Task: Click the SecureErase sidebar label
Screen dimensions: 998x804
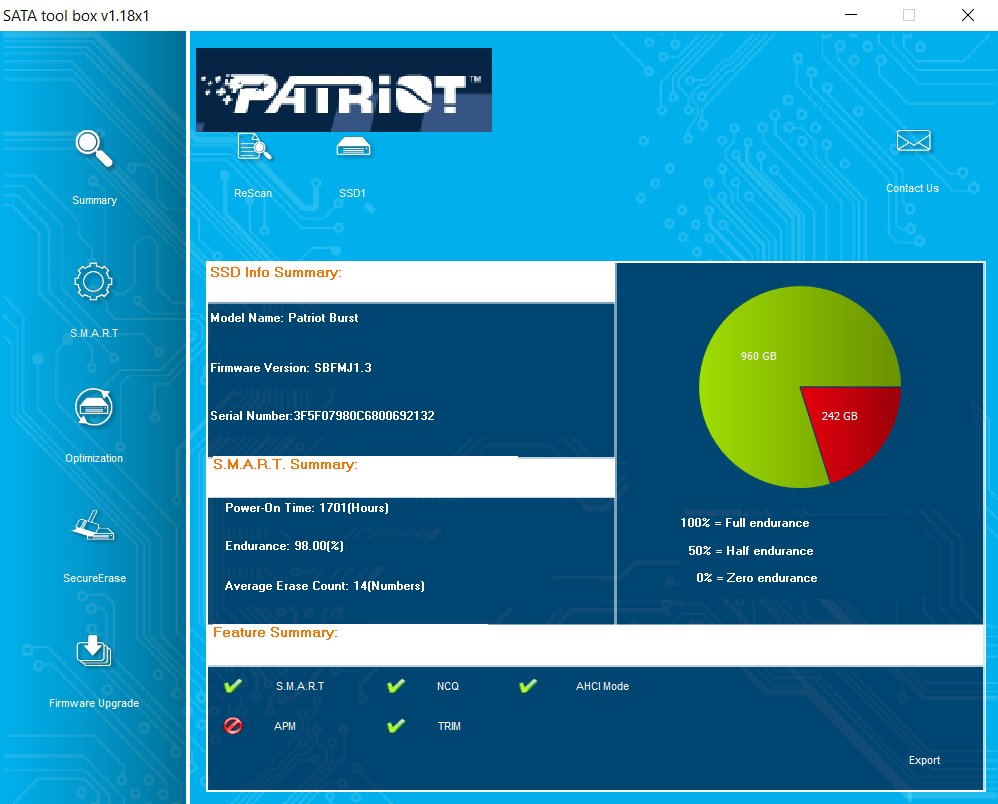Action: 94,578
